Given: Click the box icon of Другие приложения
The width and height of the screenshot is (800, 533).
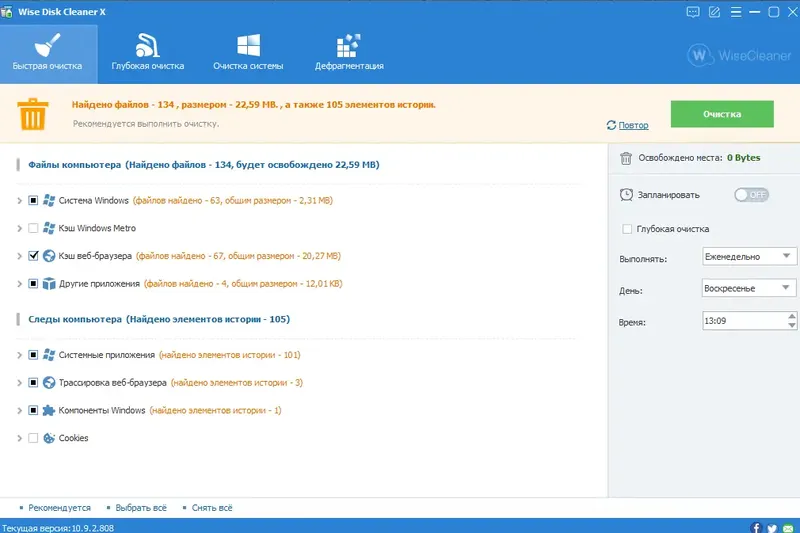Looking at the screenshot, I should tap(49, 283).
